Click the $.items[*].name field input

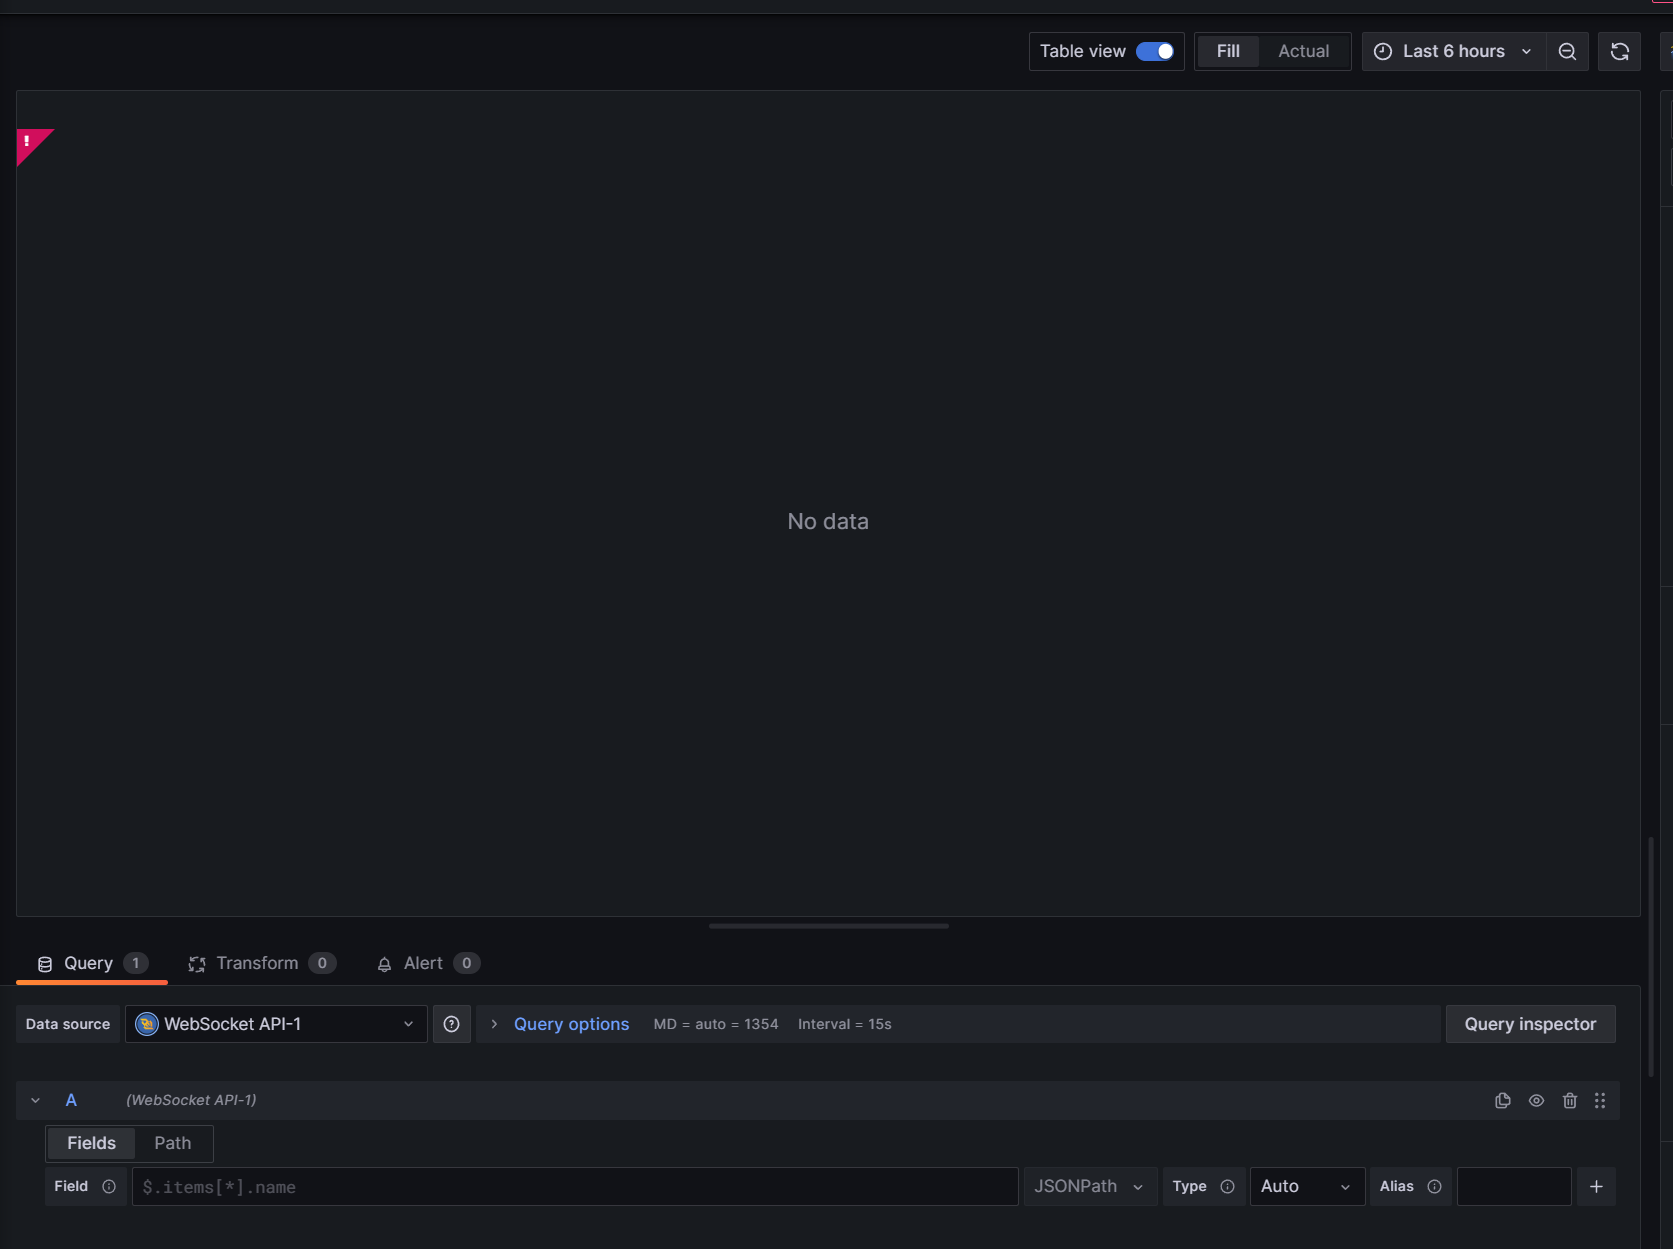[x=575, y=1186]
